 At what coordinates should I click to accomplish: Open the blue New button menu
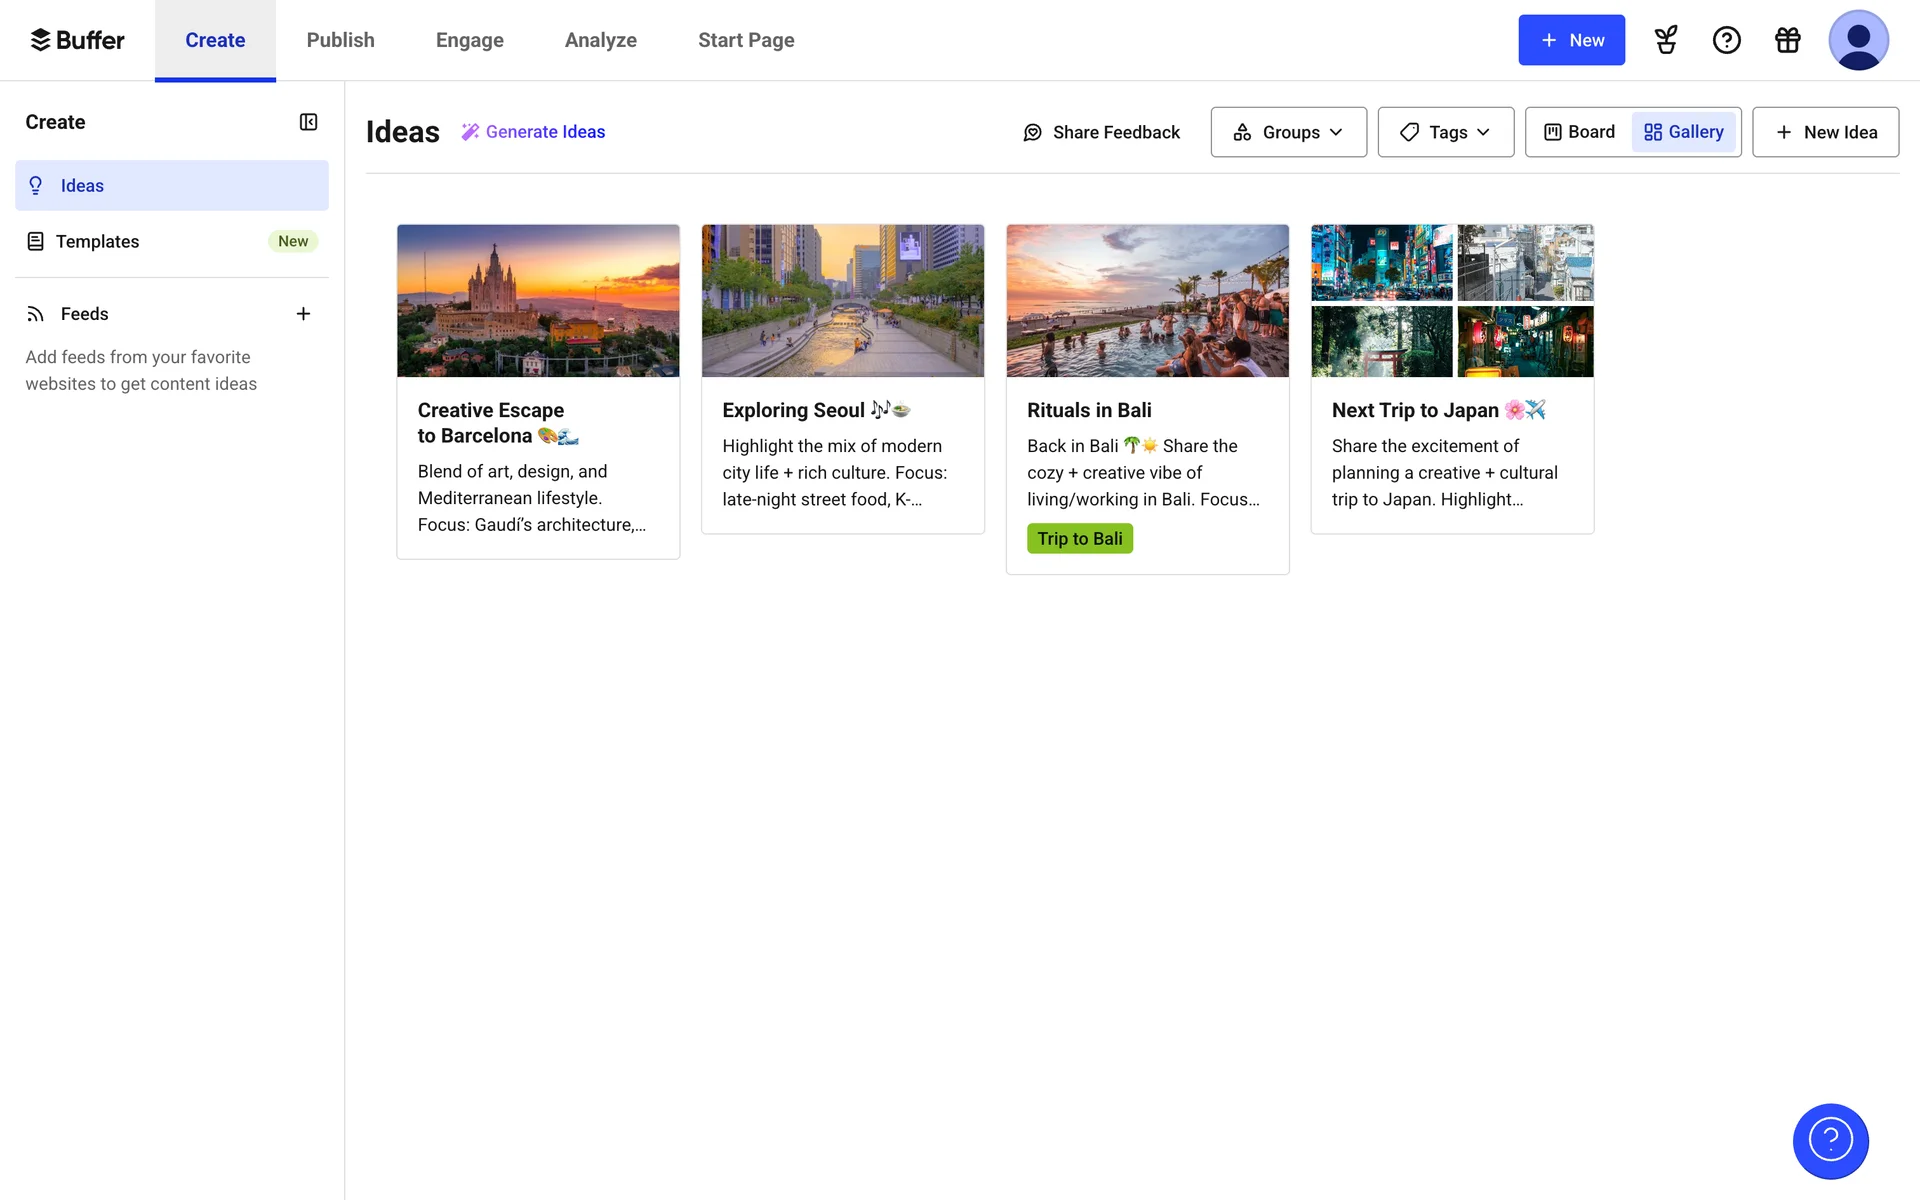coord(1571,40)
